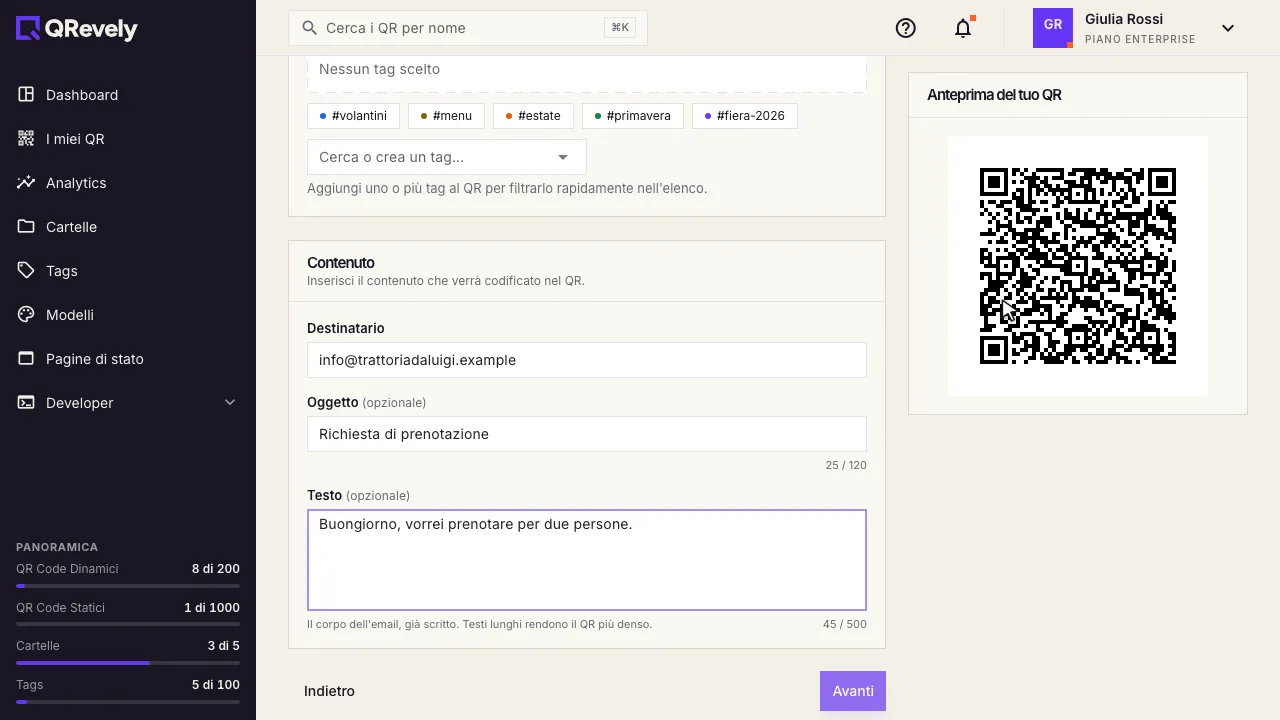Open the 'Cerca o crea un tag' dropdown arrow
This screenshot has width=1280, height=720.
coord(563,157)
